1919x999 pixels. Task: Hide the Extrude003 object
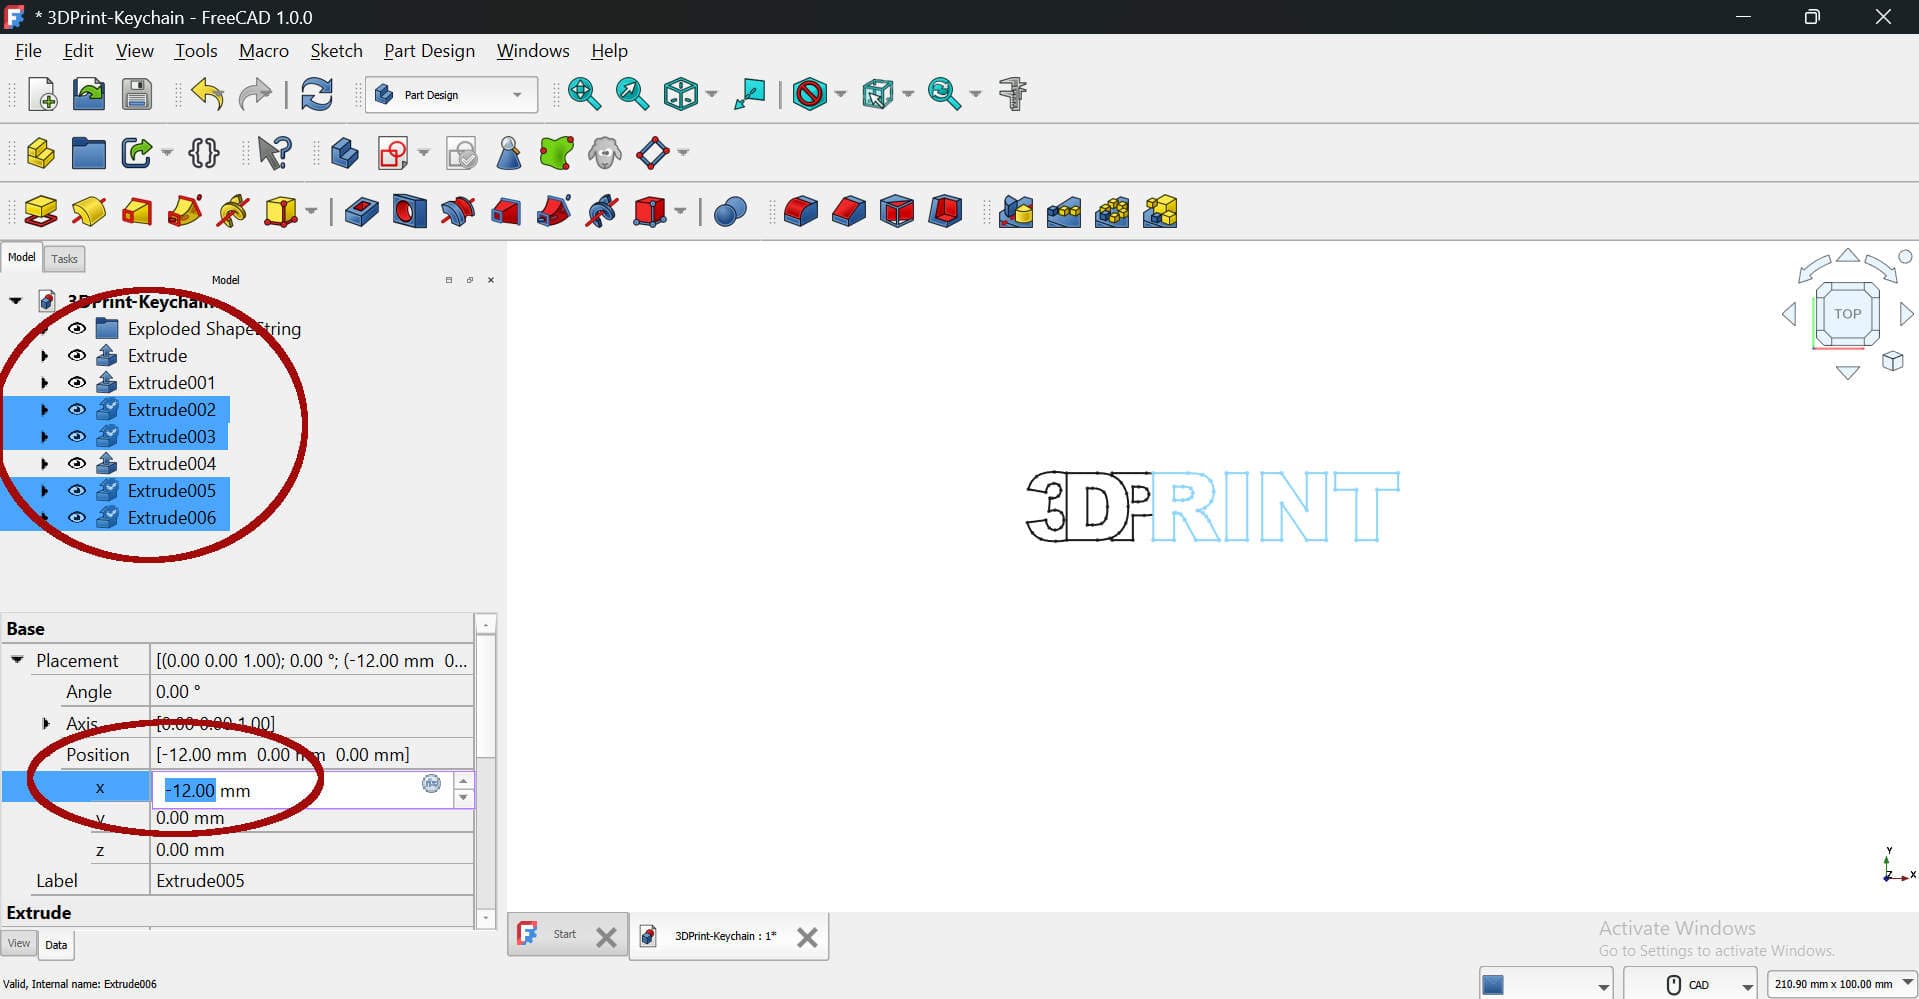(77, 436)
